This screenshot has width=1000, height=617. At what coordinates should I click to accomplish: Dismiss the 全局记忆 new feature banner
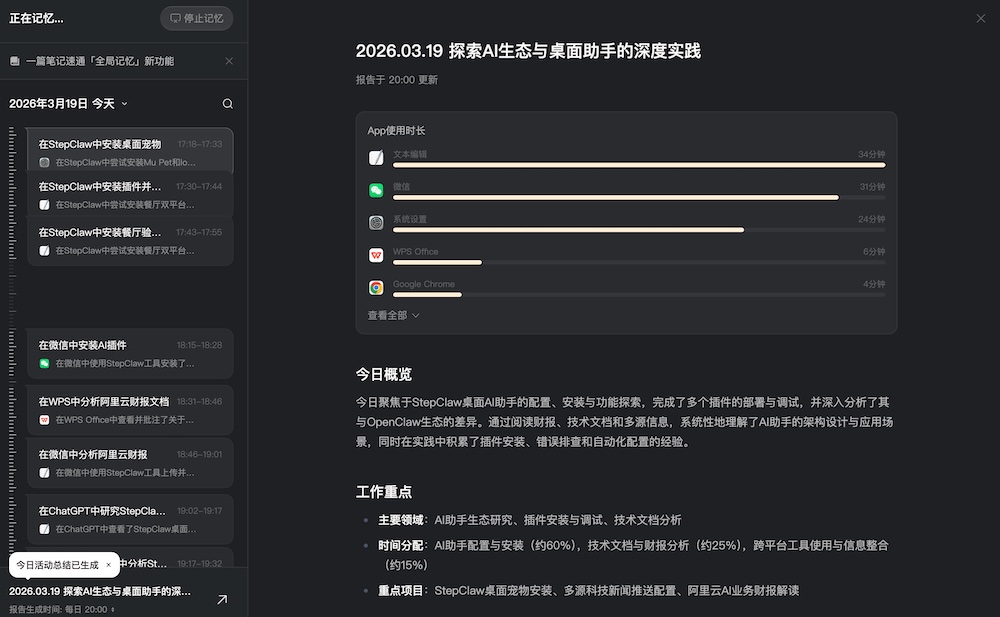(x=229, y=61)
